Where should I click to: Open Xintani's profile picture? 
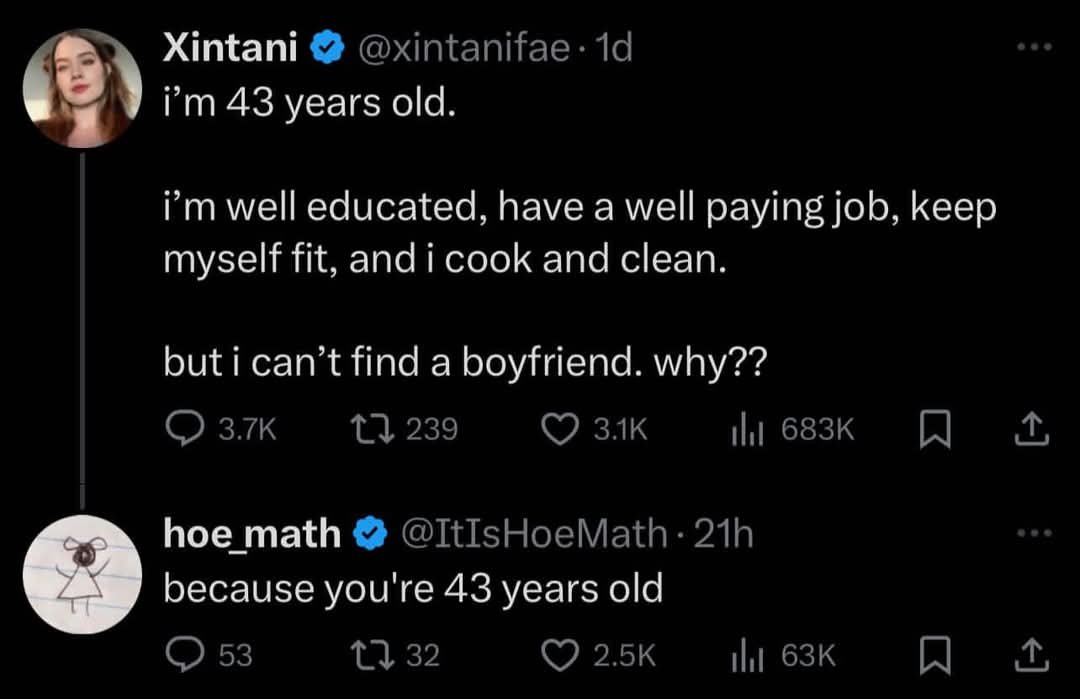82,88
